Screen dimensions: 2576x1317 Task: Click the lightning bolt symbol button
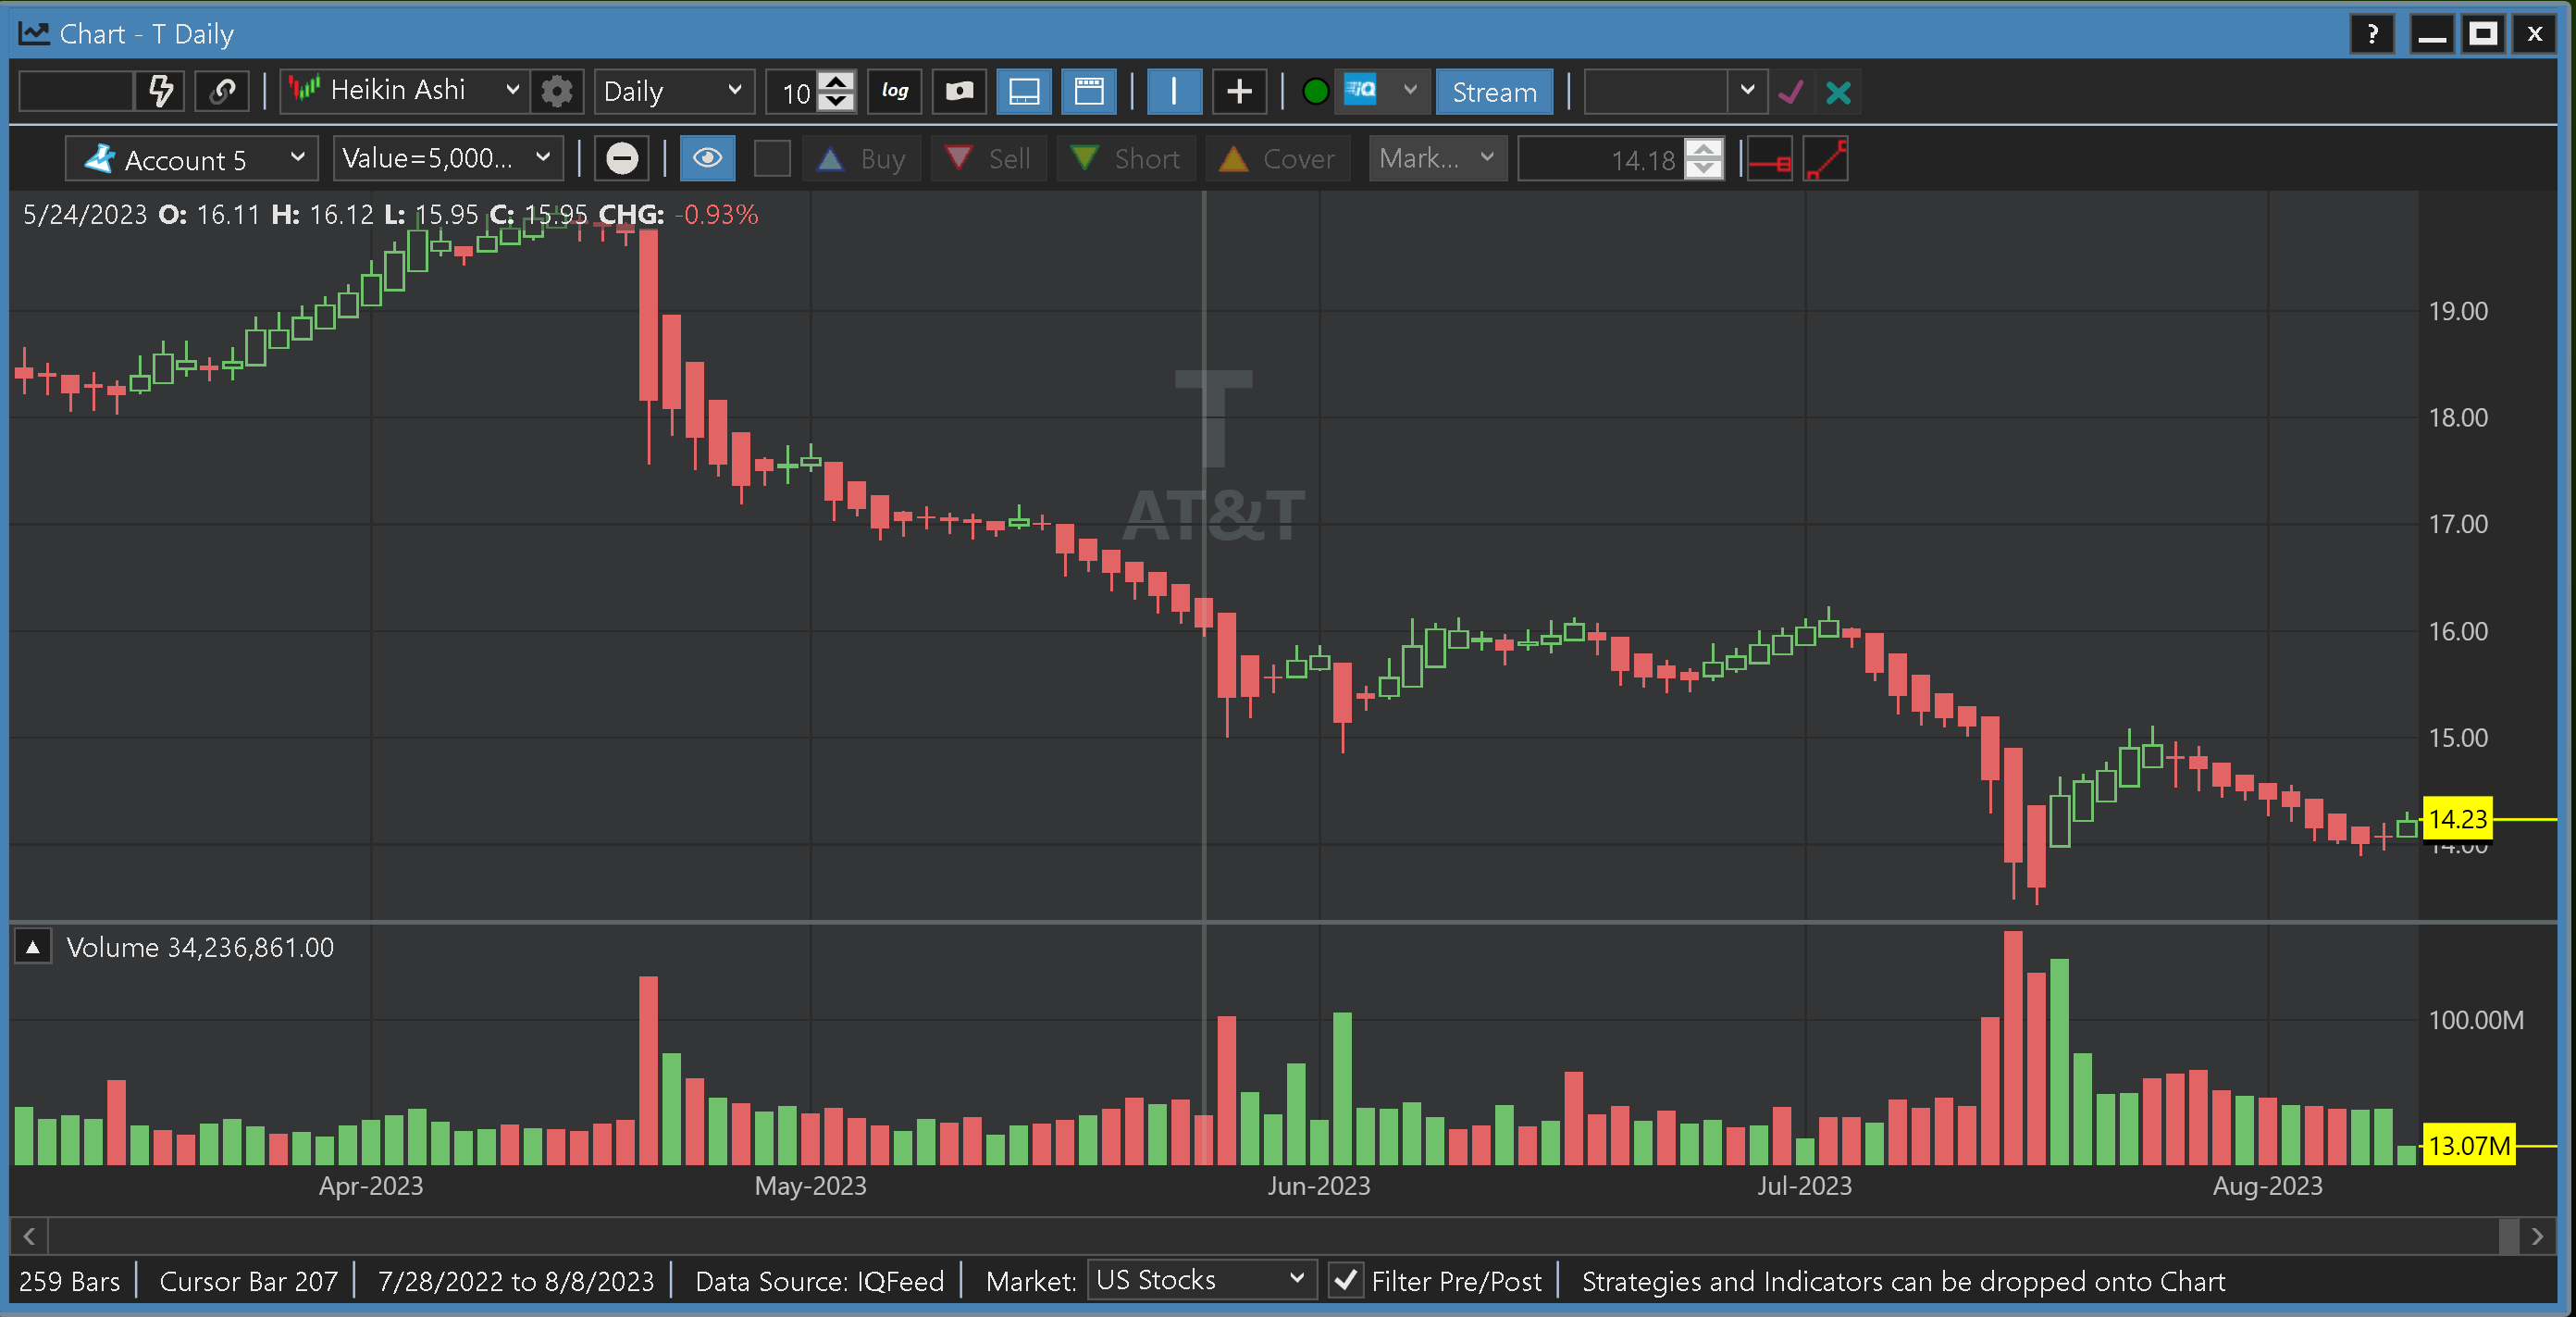coord(161,91)
